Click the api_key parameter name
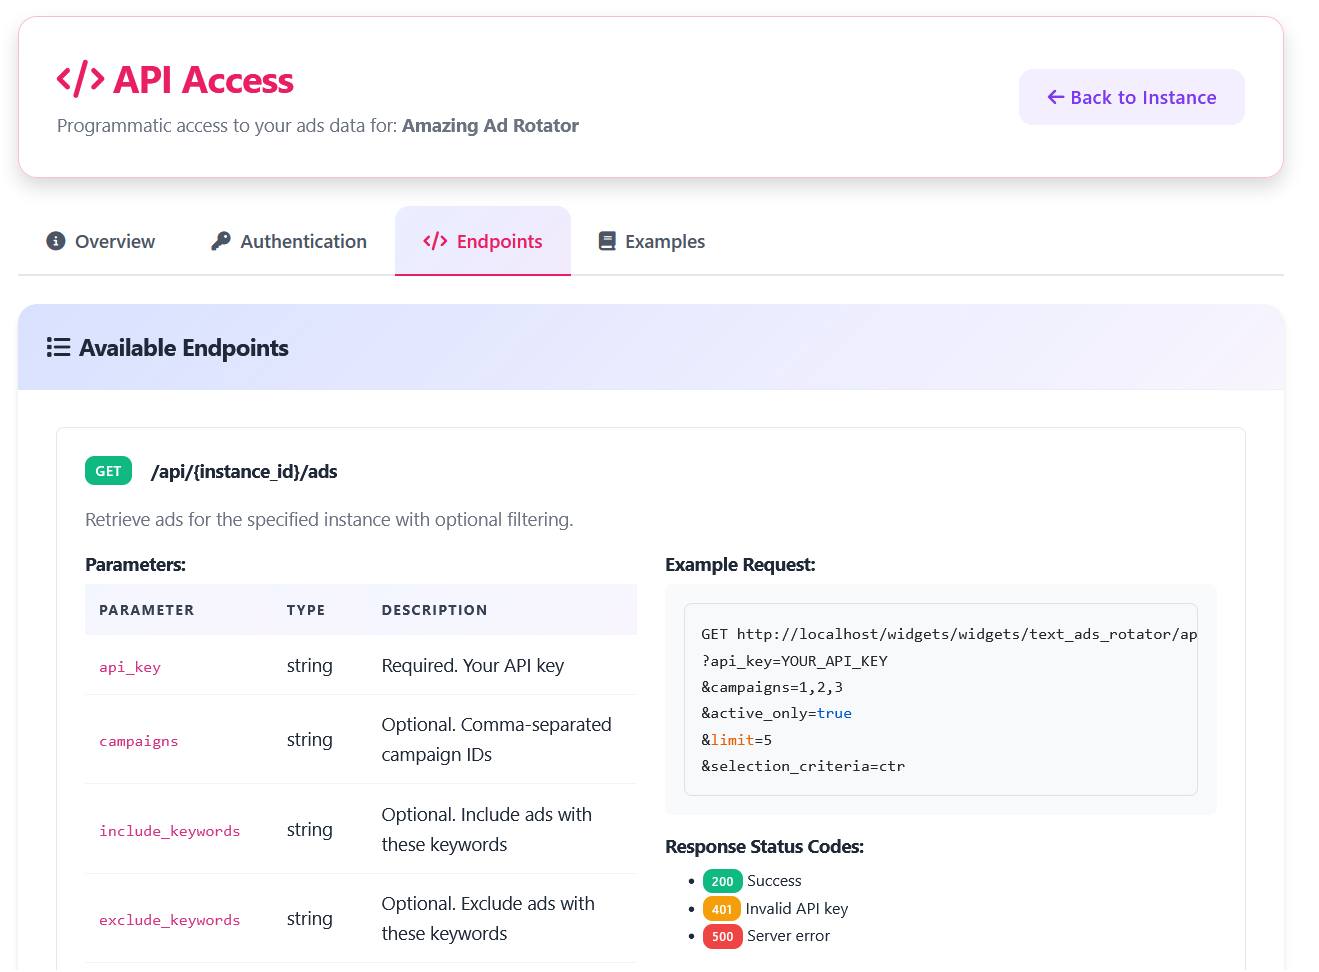1319x972 pixels. [130, 667]
